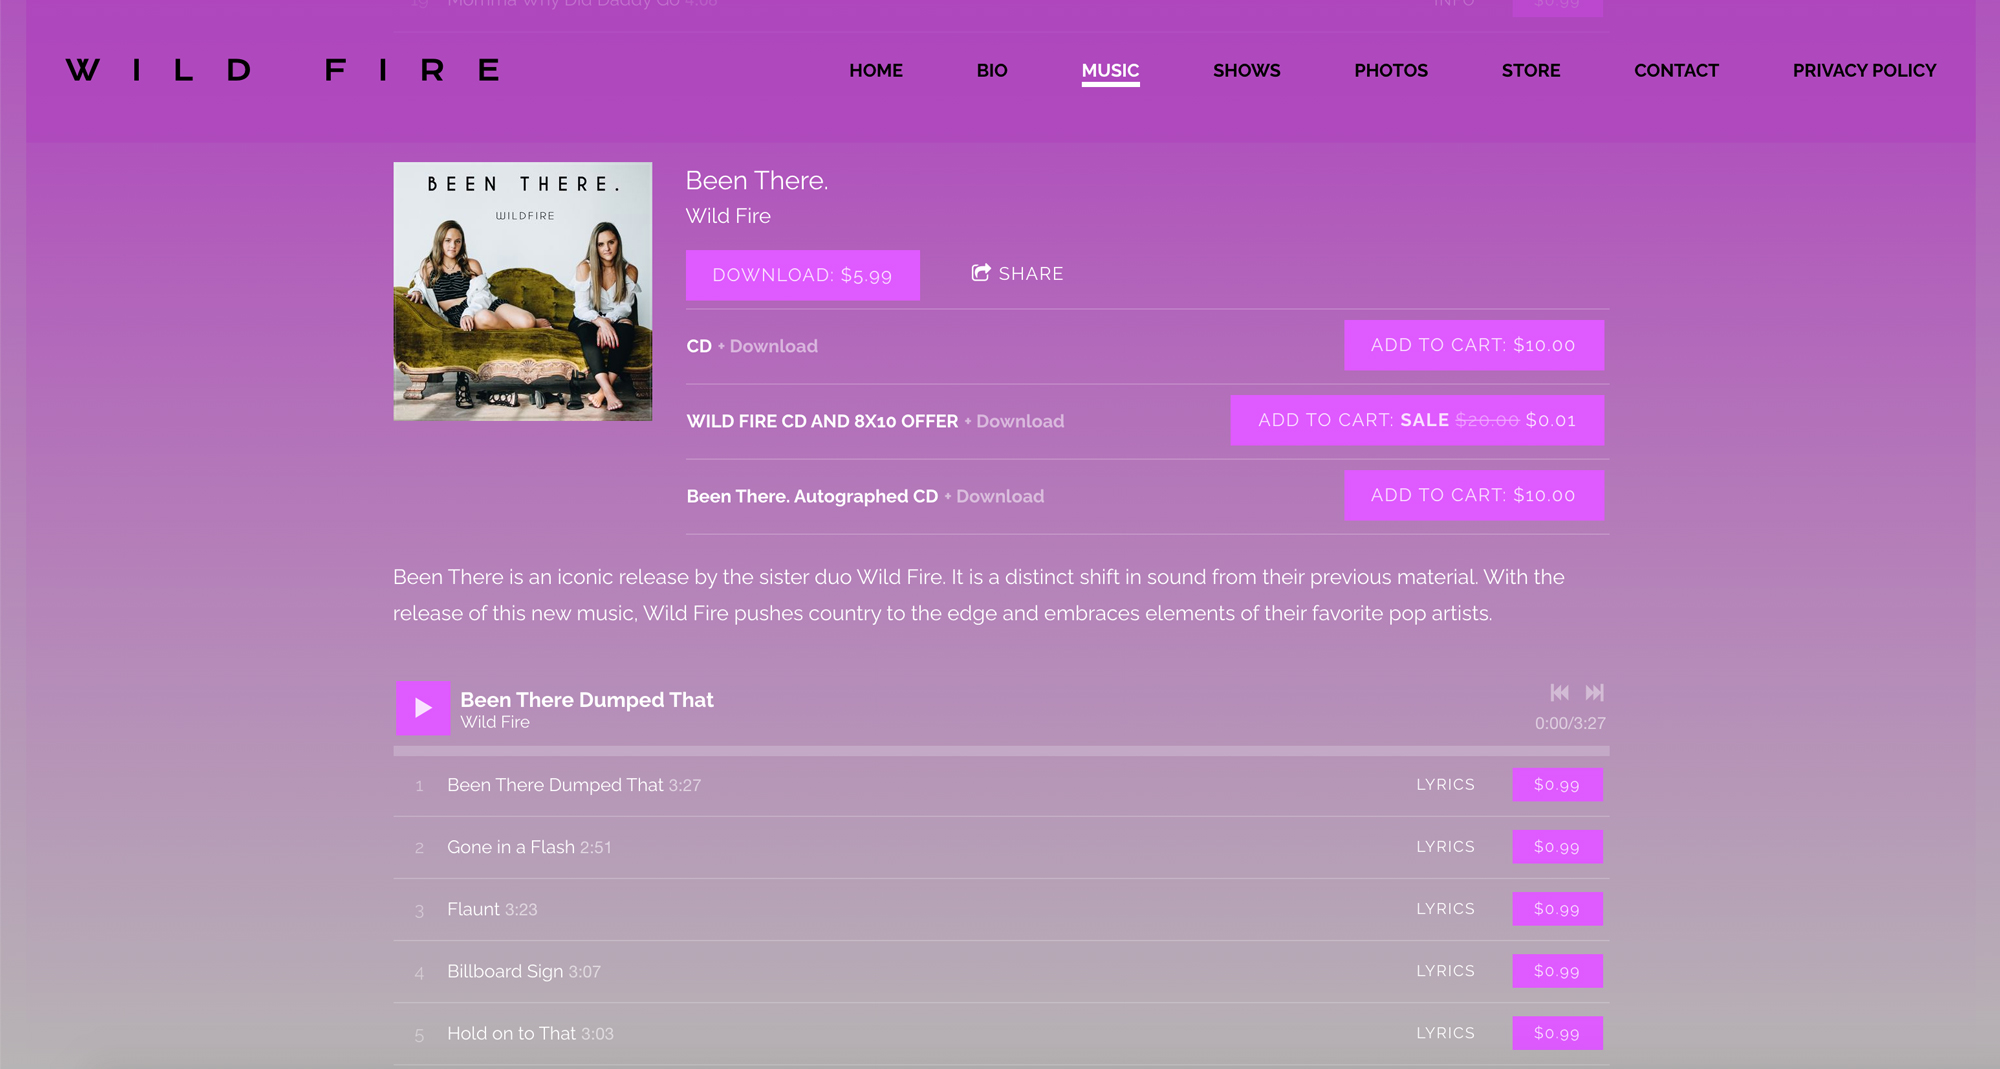This screenshot has height=1069, width=2000.
Task: Go to the CONTACT page
Action: point(1676,70)
